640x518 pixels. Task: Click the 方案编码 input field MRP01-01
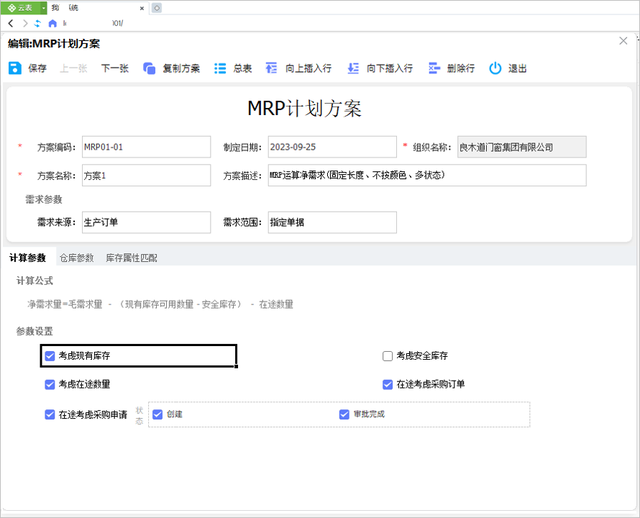click(146, 147)
